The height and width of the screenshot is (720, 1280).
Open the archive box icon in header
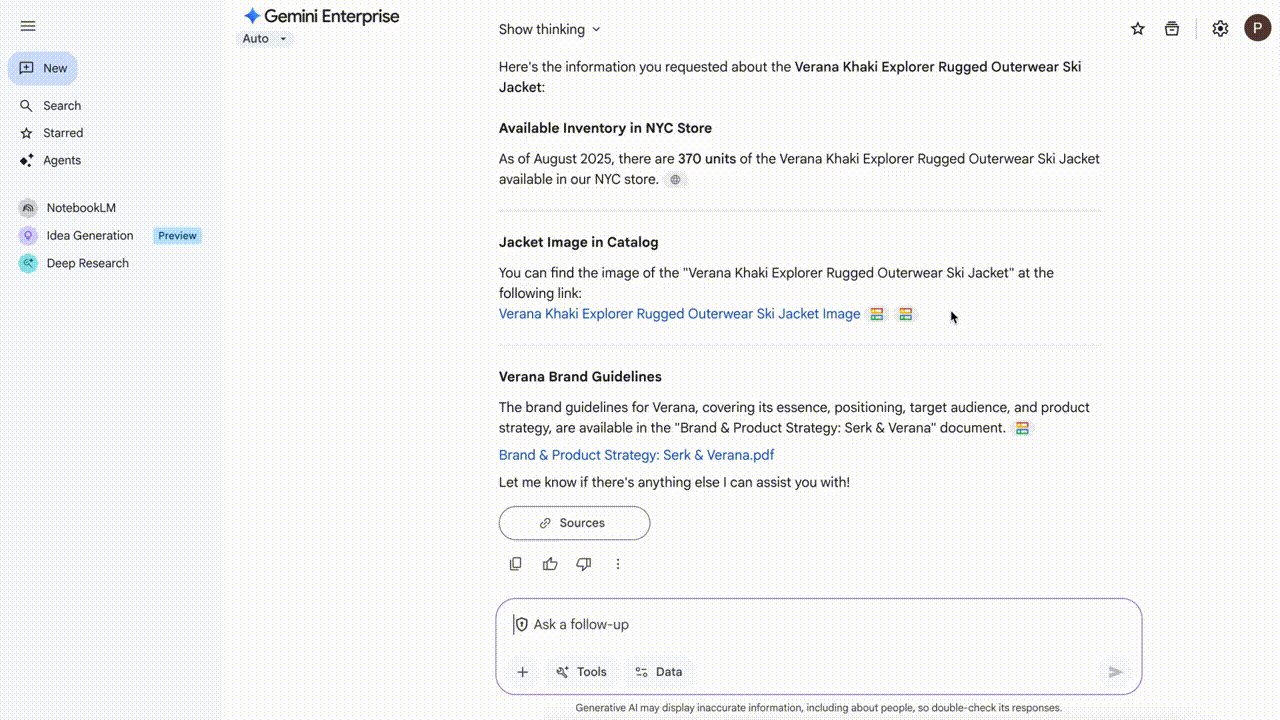click(x=1172, y=29)
